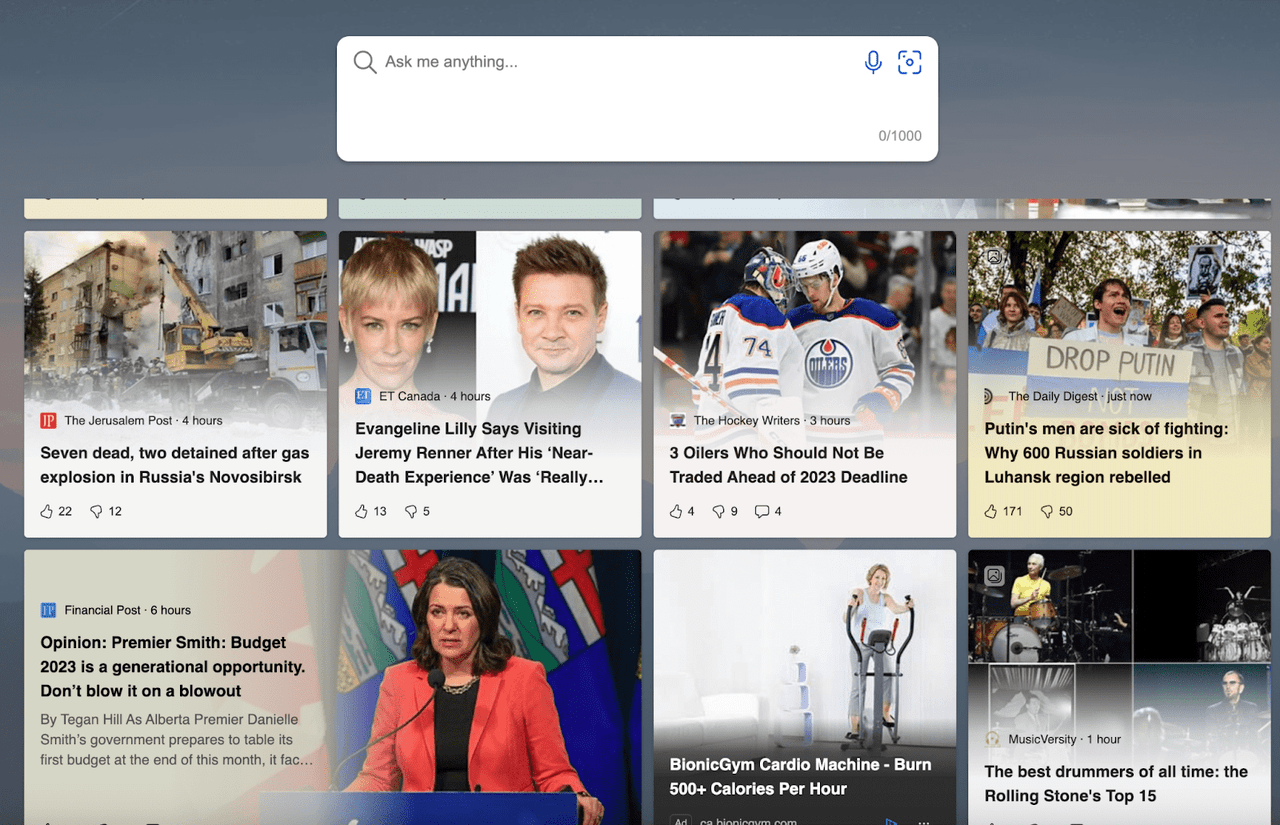Screen dimensions: 1280x825
Task: Like the Evangeline Lilly article
Action: coord(362,511)
